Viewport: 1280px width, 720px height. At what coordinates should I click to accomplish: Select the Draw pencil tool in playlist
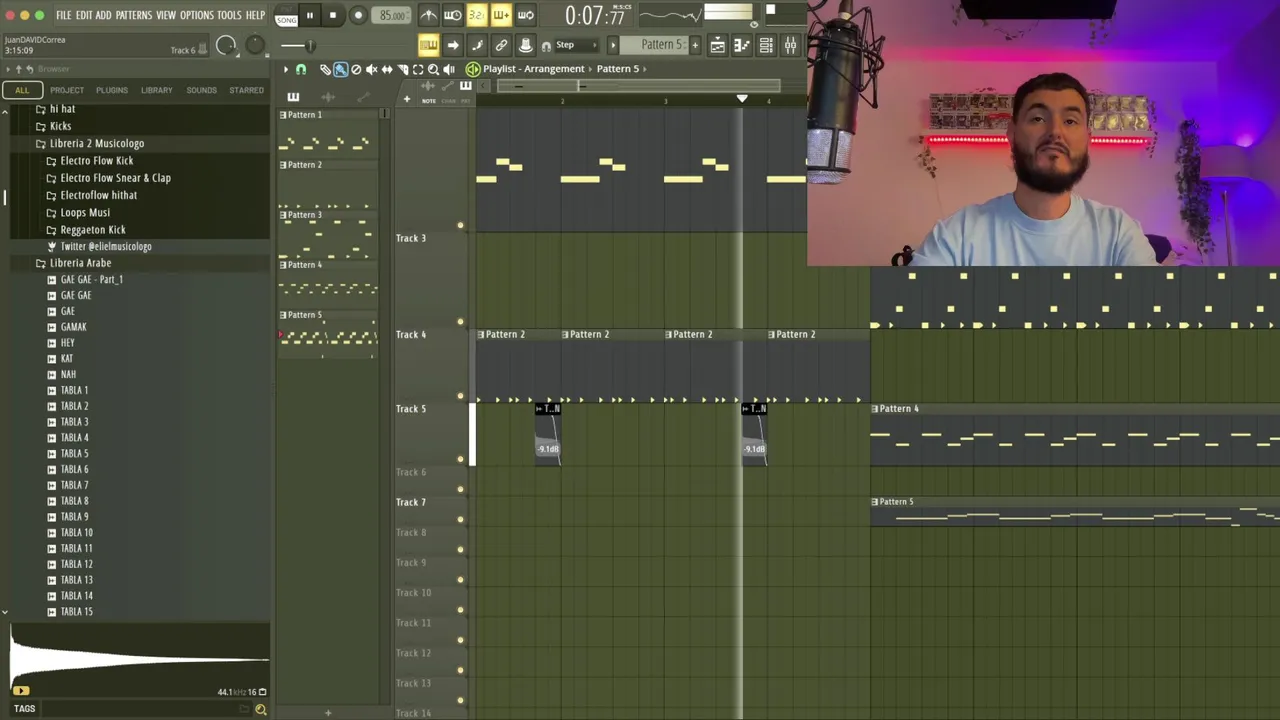pyautogui.click(x=325, y=69)
